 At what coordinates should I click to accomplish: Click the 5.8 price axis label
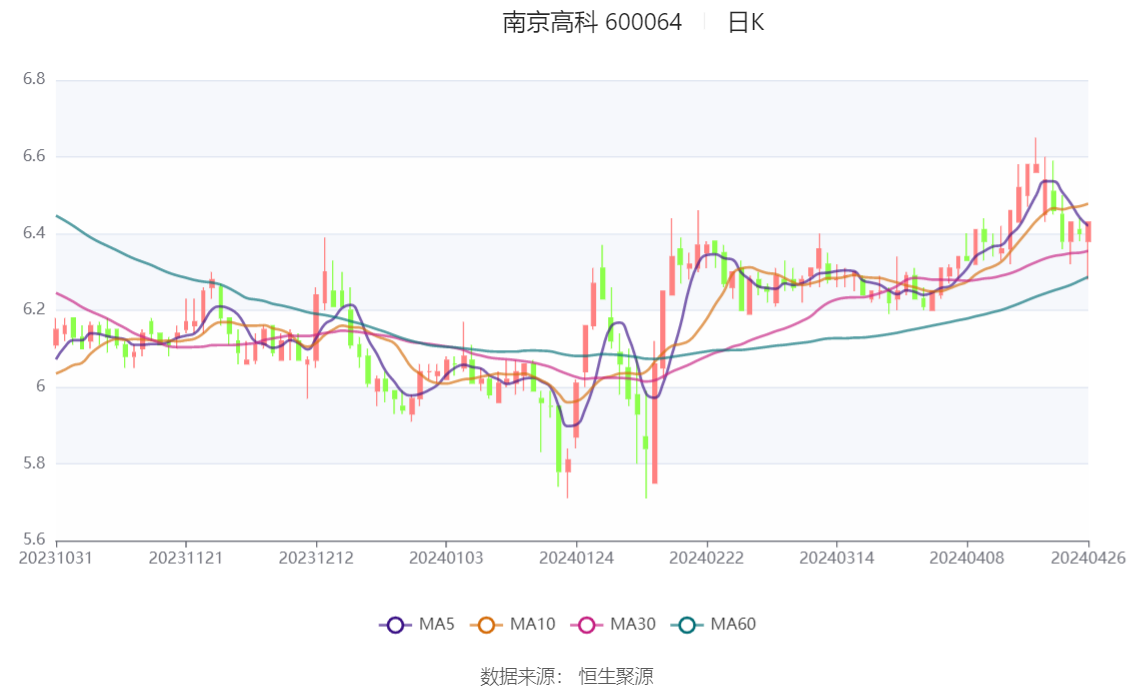34,463
